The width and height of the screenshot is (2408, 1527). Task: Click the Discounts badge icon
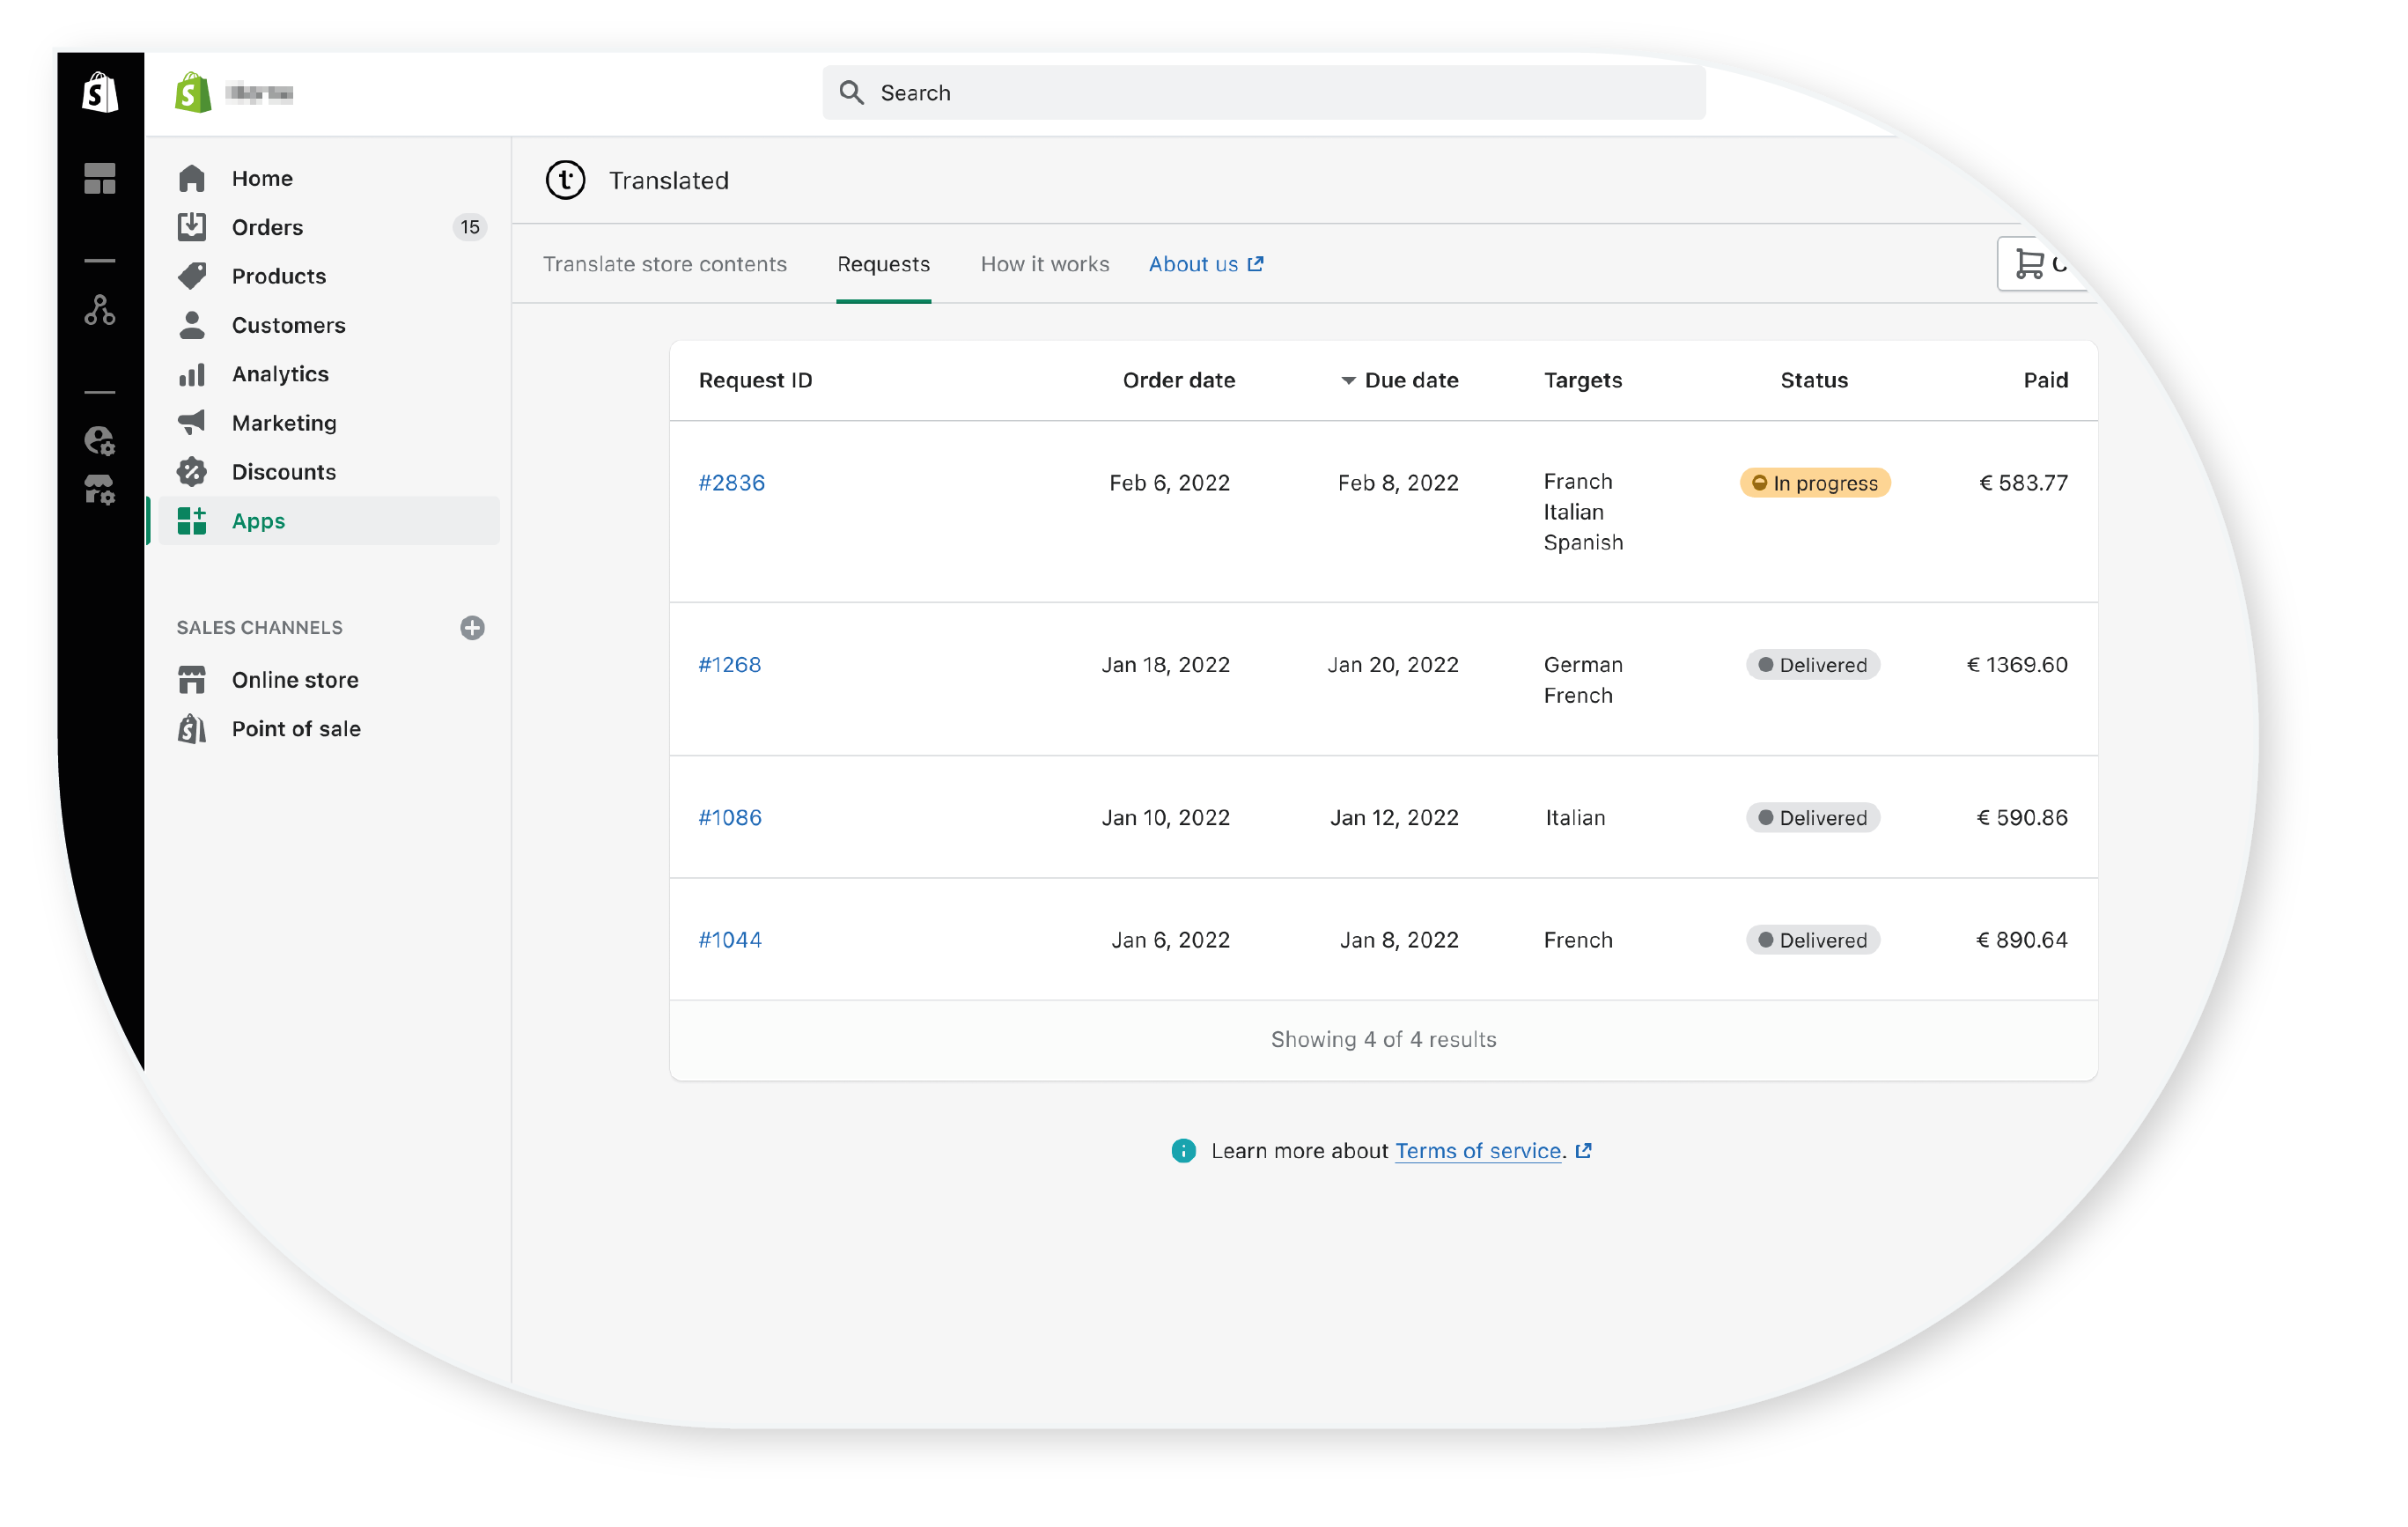192,472
